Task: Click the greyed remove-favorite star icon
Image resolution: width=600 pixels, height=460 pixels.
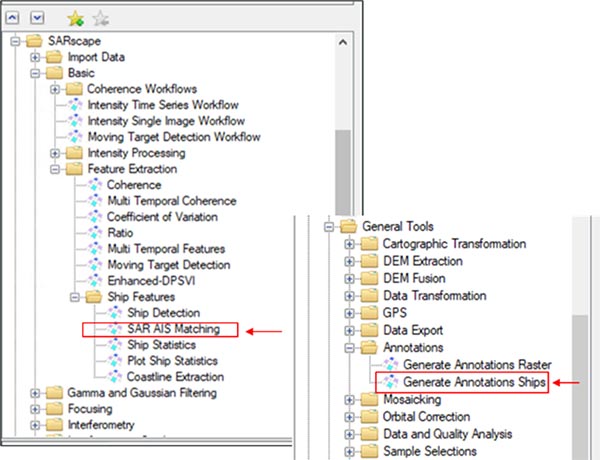Action: point(101,18)
